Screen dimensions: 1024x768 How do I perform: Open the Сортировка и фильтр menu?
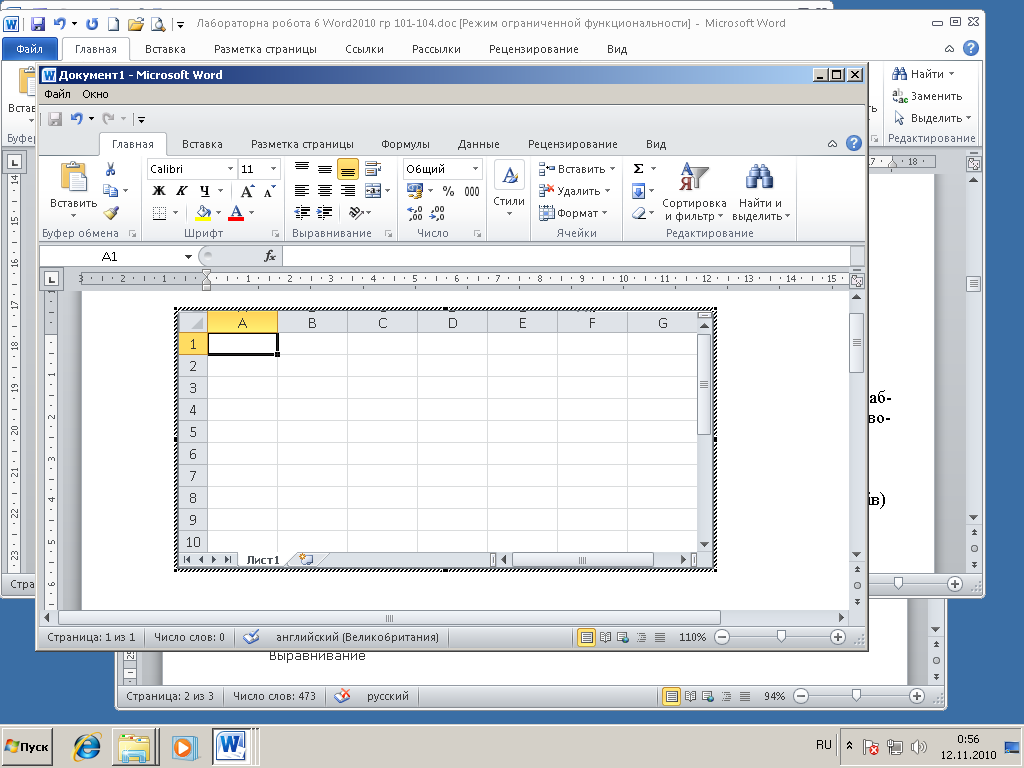694,192
